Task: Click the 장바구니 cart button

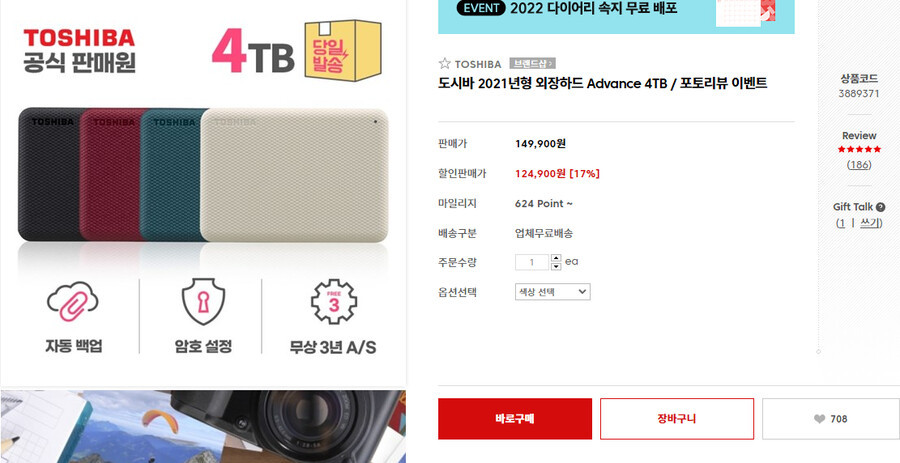Action: tap(677, 419)
